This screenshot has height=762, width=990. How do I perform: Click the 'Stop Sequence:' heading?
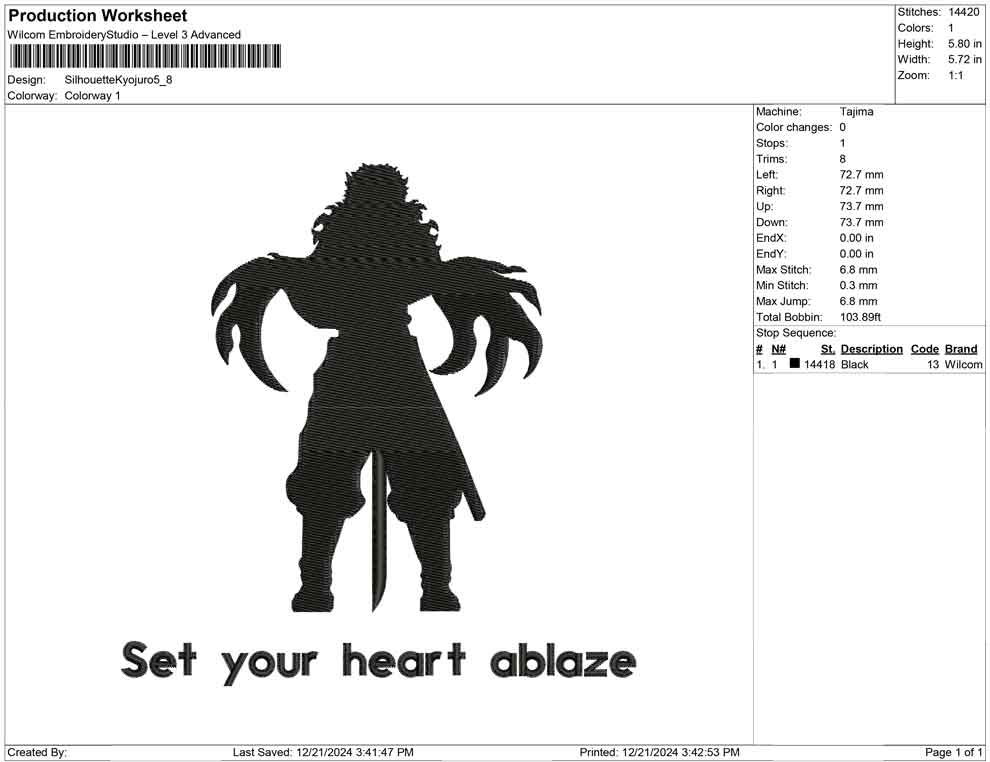(796, 333)
